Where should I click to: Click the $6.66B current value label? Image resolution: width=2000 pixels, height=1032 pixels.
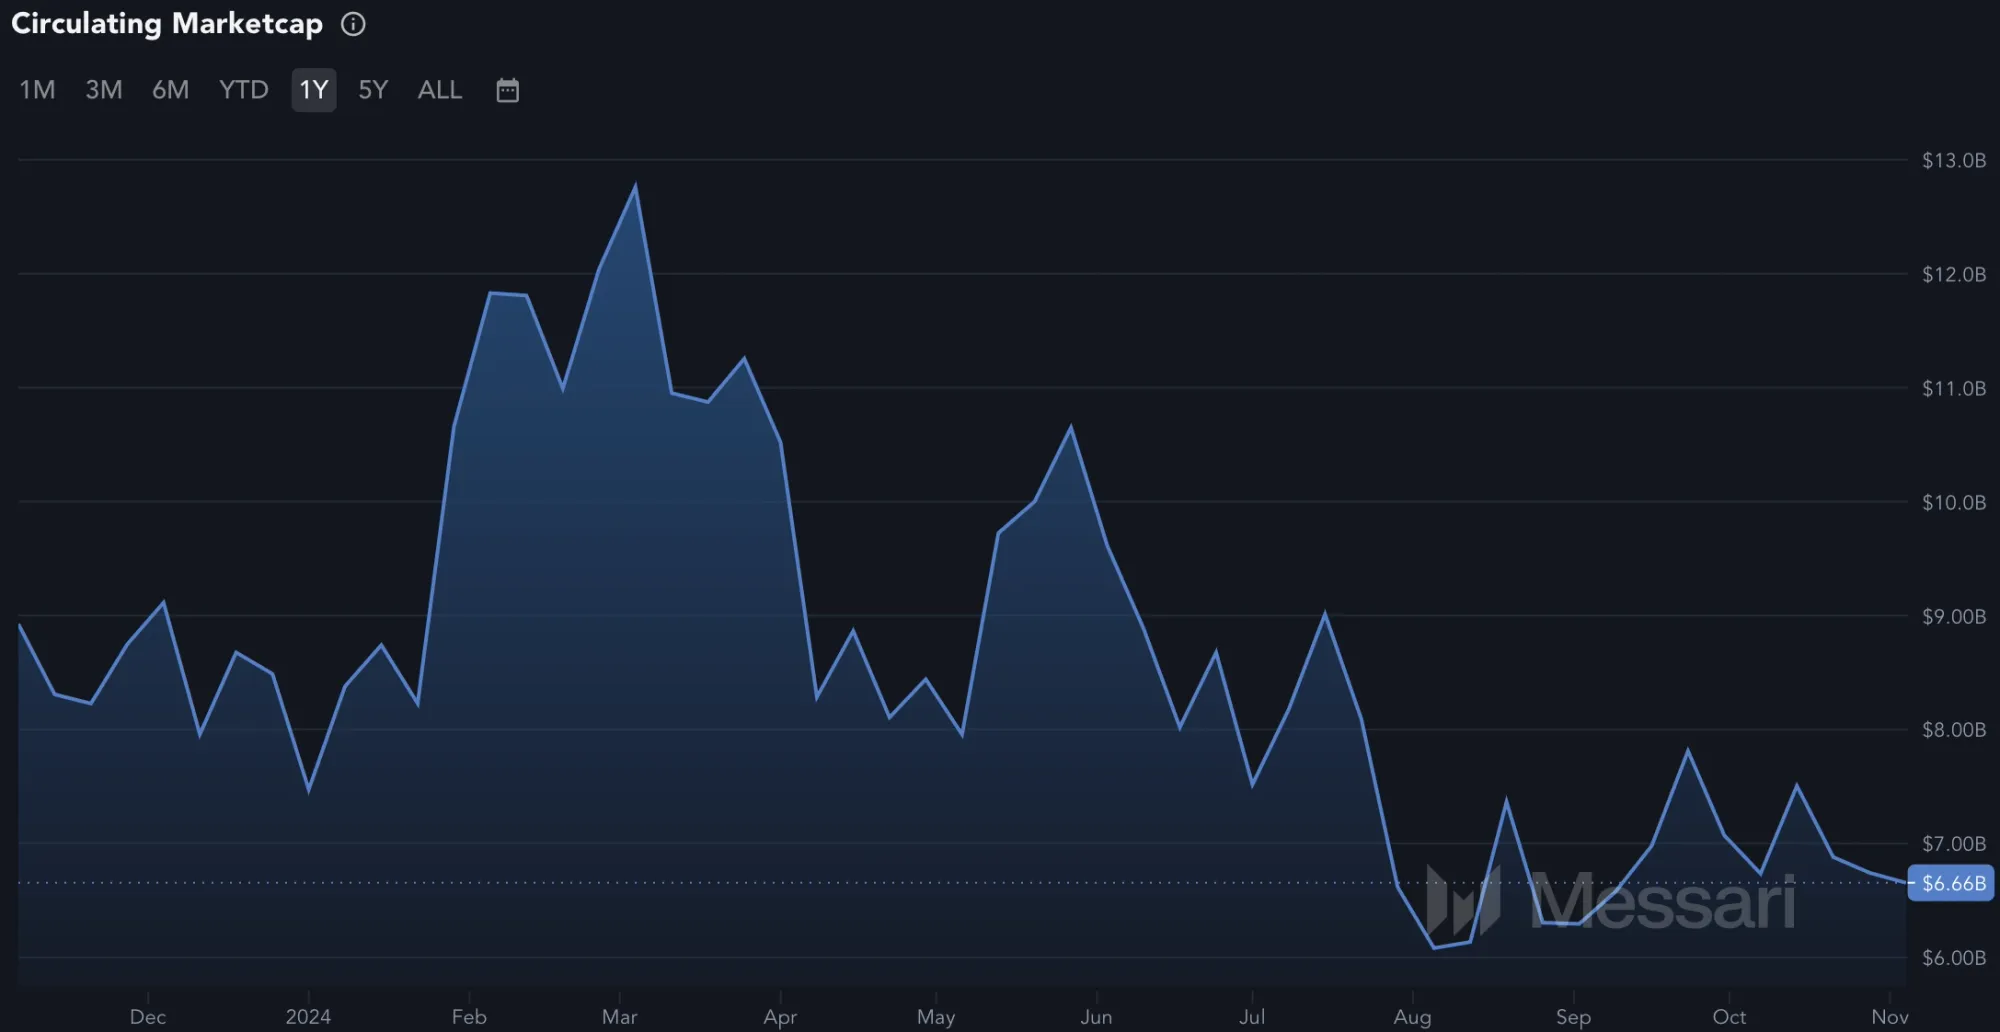click(x=1951, y=883)
